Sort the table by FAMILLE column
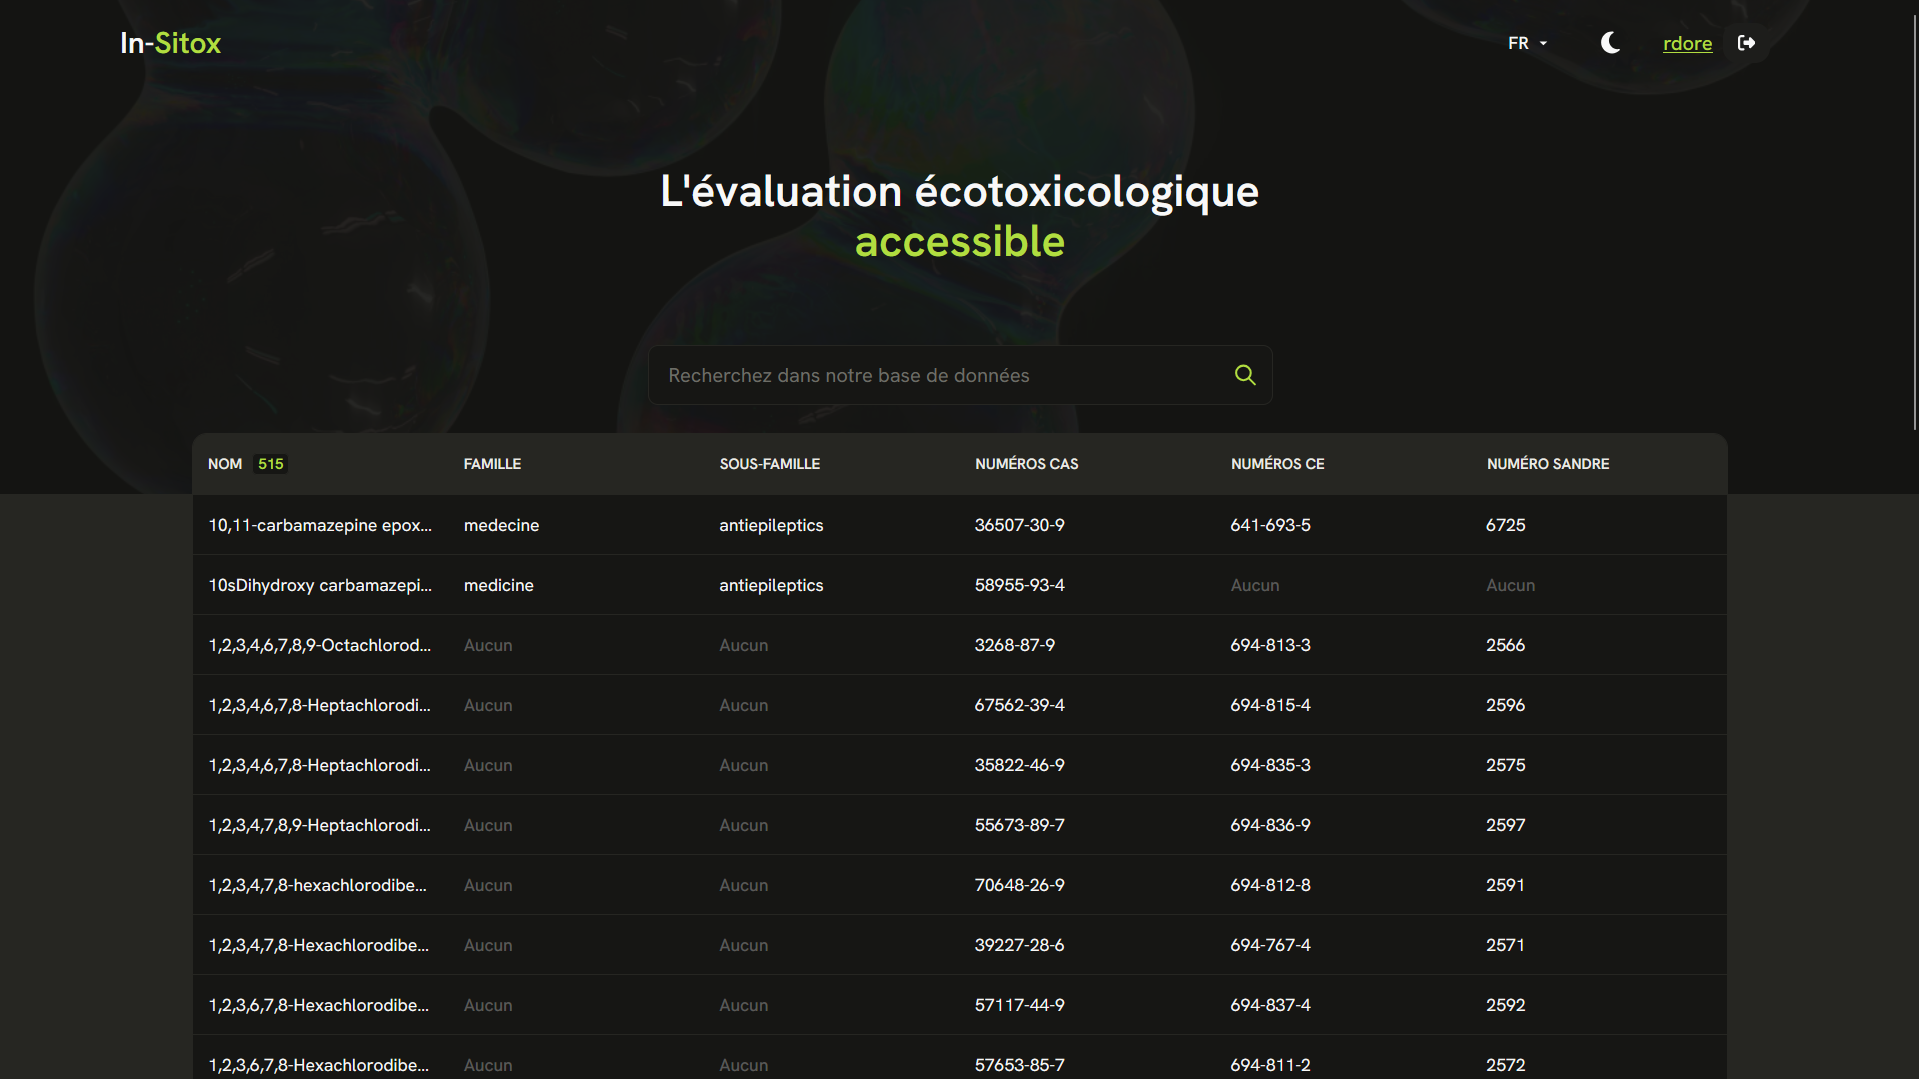This screenshot has height=1079, width=1919. pyautogui.click(x=492, y=463)
